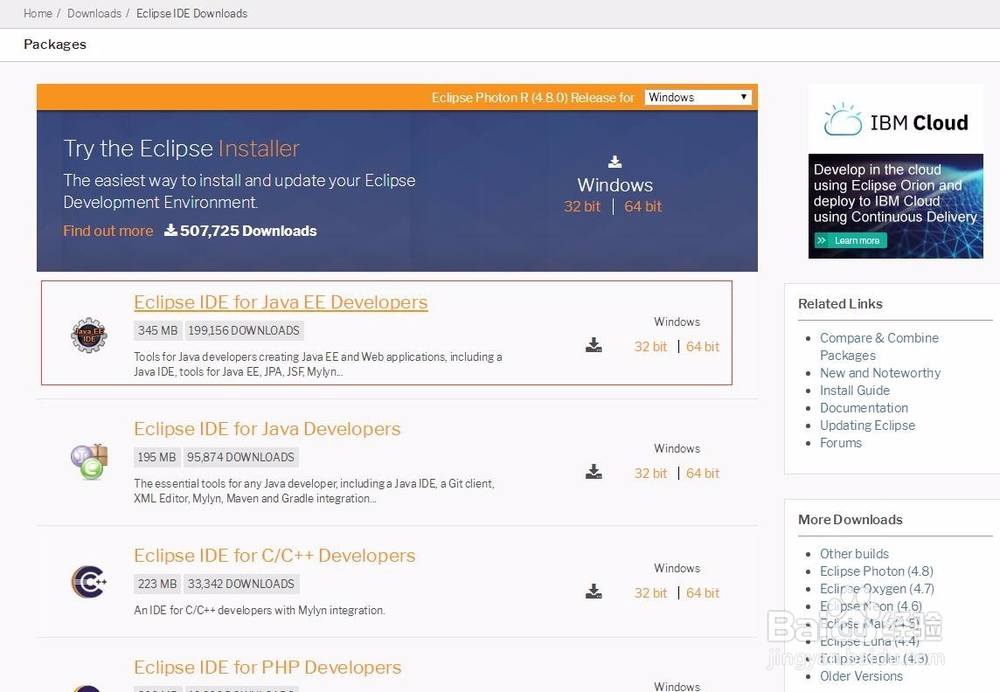Click the C/C++ package icon

click(89, 581)
